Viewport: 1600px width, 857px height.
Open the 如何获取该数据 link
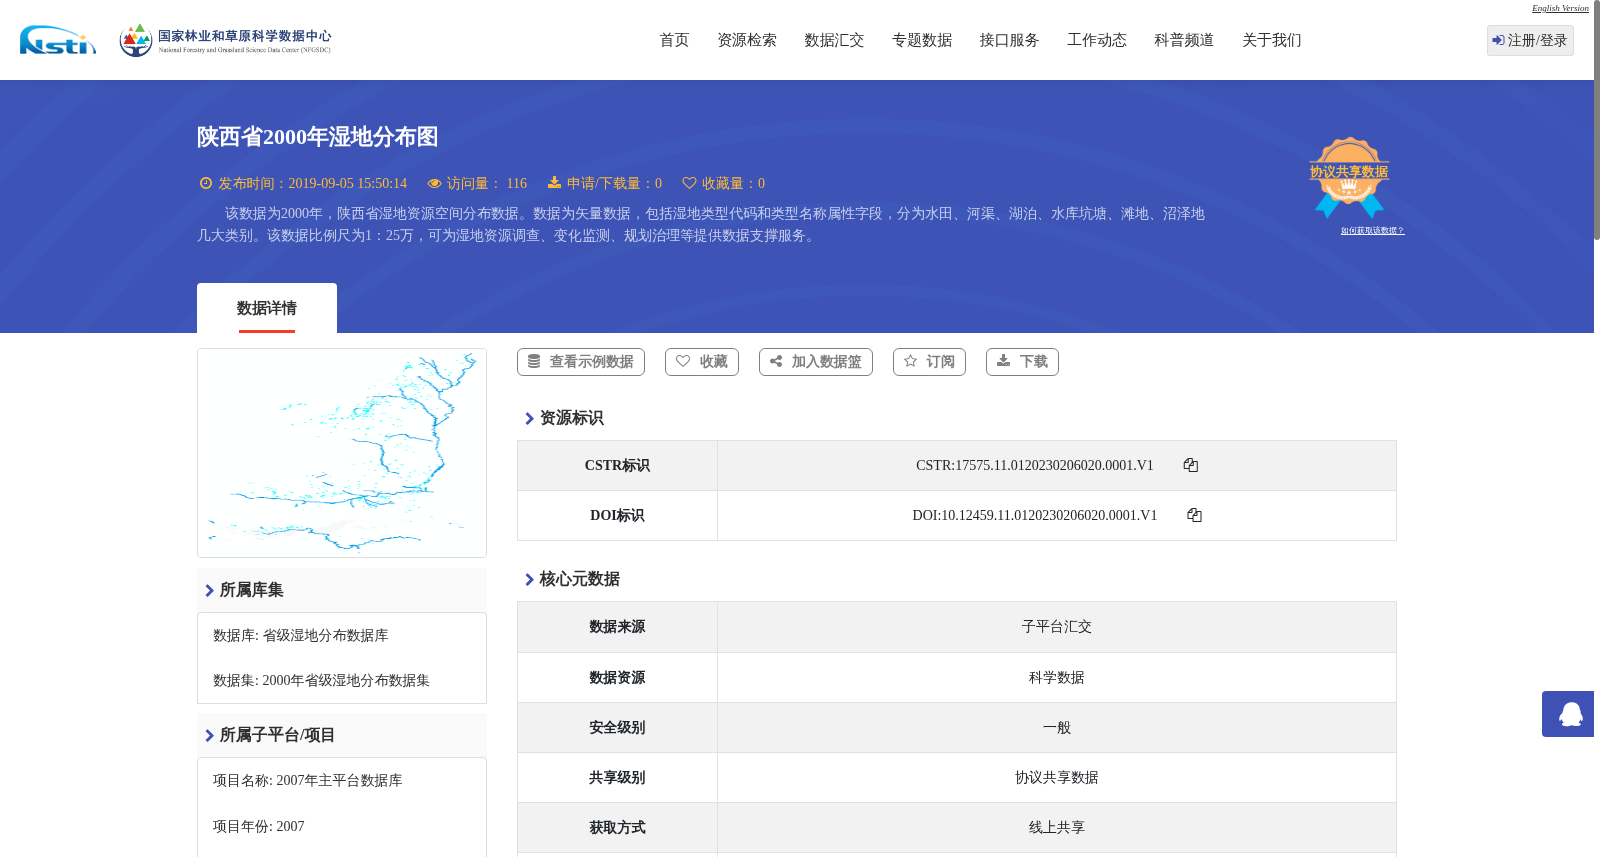click(1372, 231)
